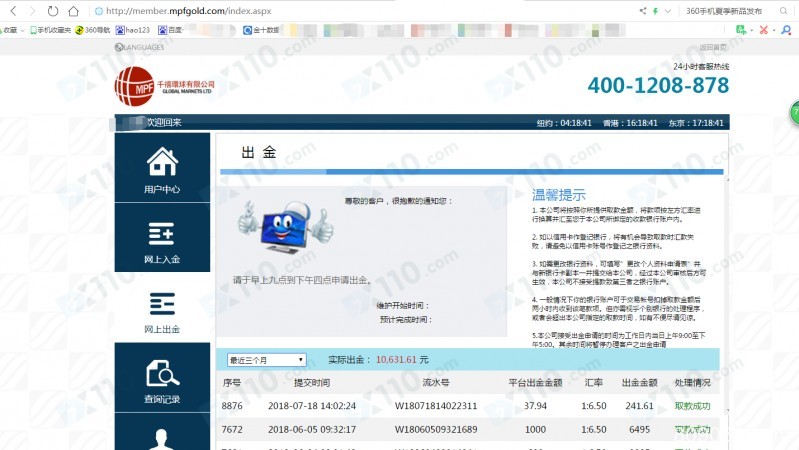This screenshot has width=799, height=450.
Task: Open the 金十数据 bookmark
Action: [x=261, y=30]
